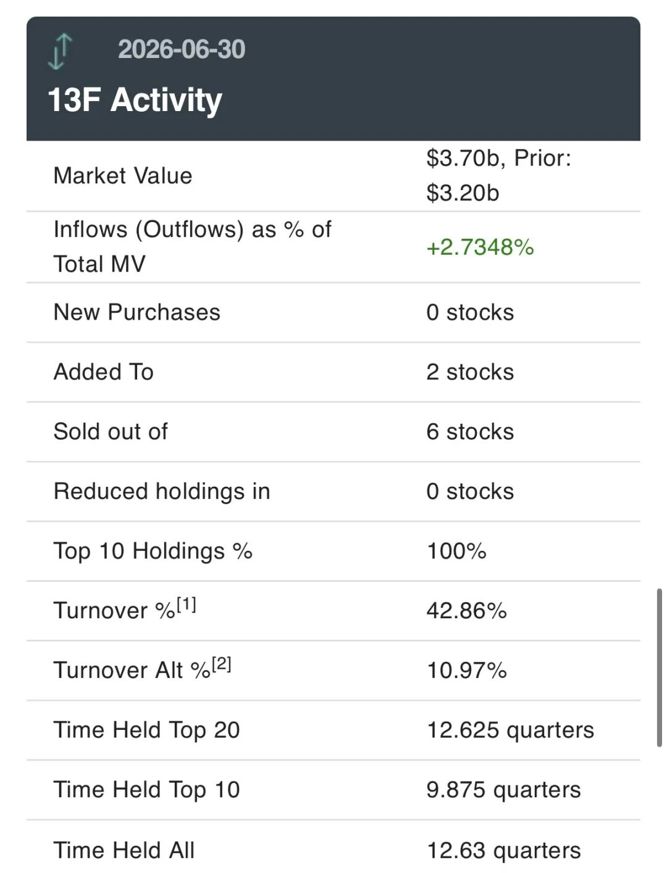The image size is (667, 873).
Task: Click the Added To 2 stocks value
Action: [x=470, y=372]
